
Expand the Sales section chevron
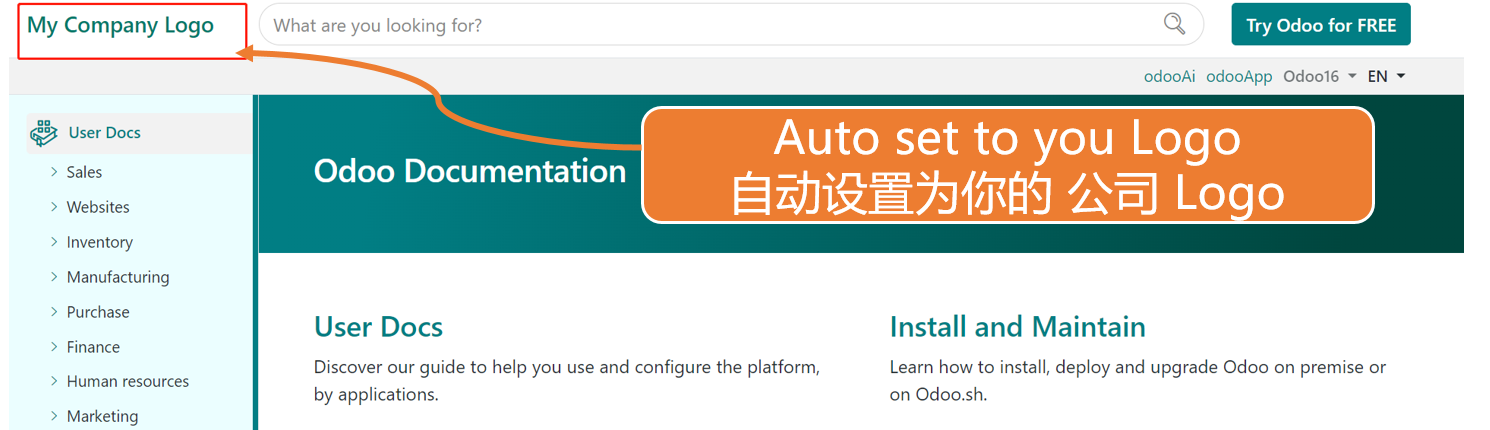(54, 172)
